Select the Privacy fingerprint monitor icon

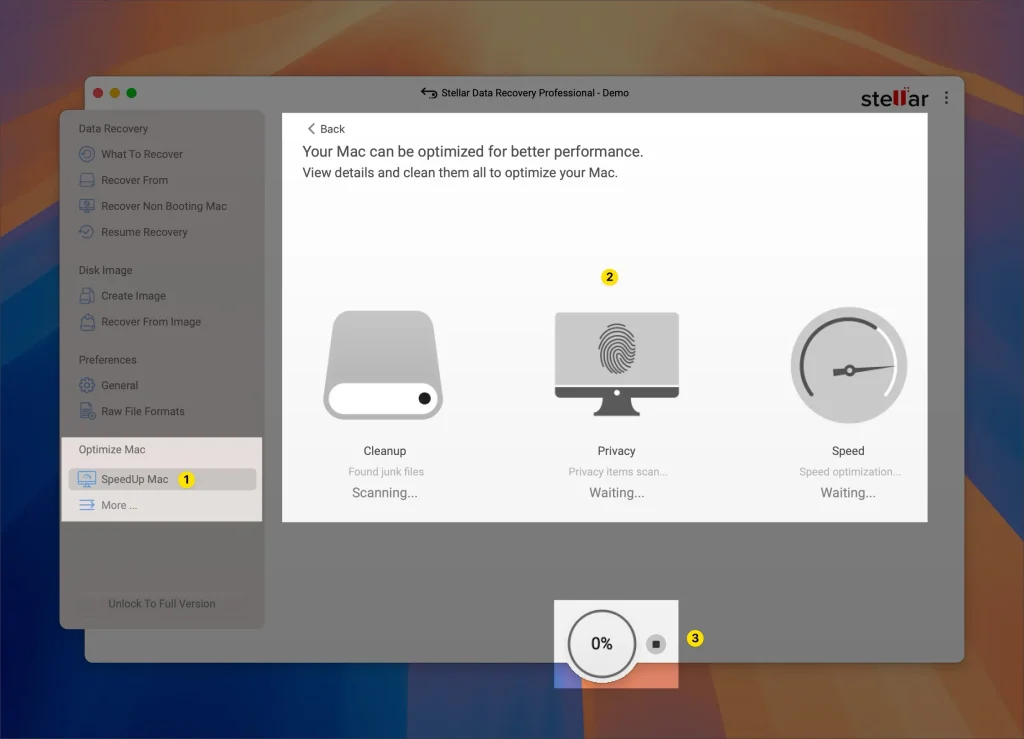click(x=616, y=365)
